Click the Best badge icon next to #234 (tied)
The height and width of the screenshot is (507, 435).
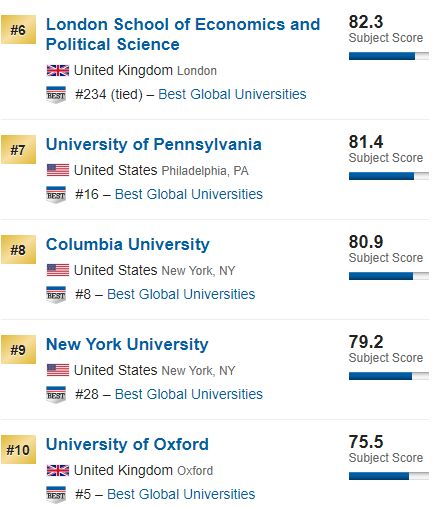click(x=56, y=95)
